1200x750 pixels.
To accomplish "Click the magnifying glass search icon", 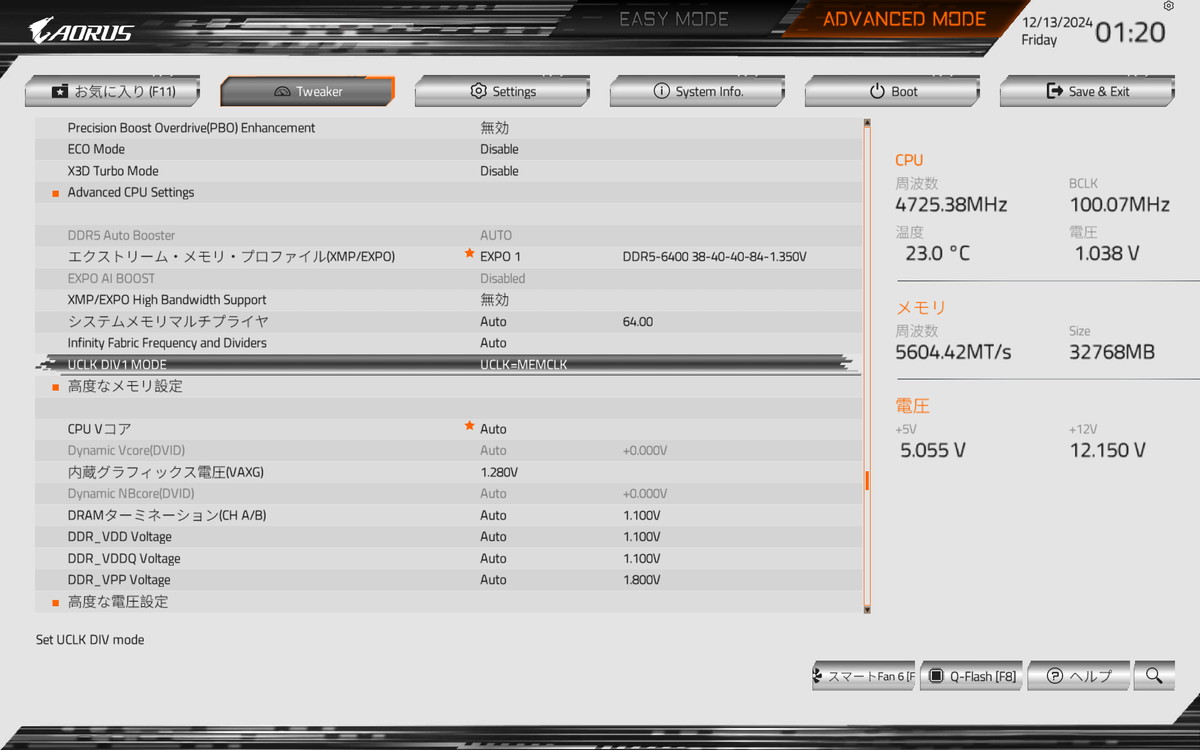I will point(1154,676).
